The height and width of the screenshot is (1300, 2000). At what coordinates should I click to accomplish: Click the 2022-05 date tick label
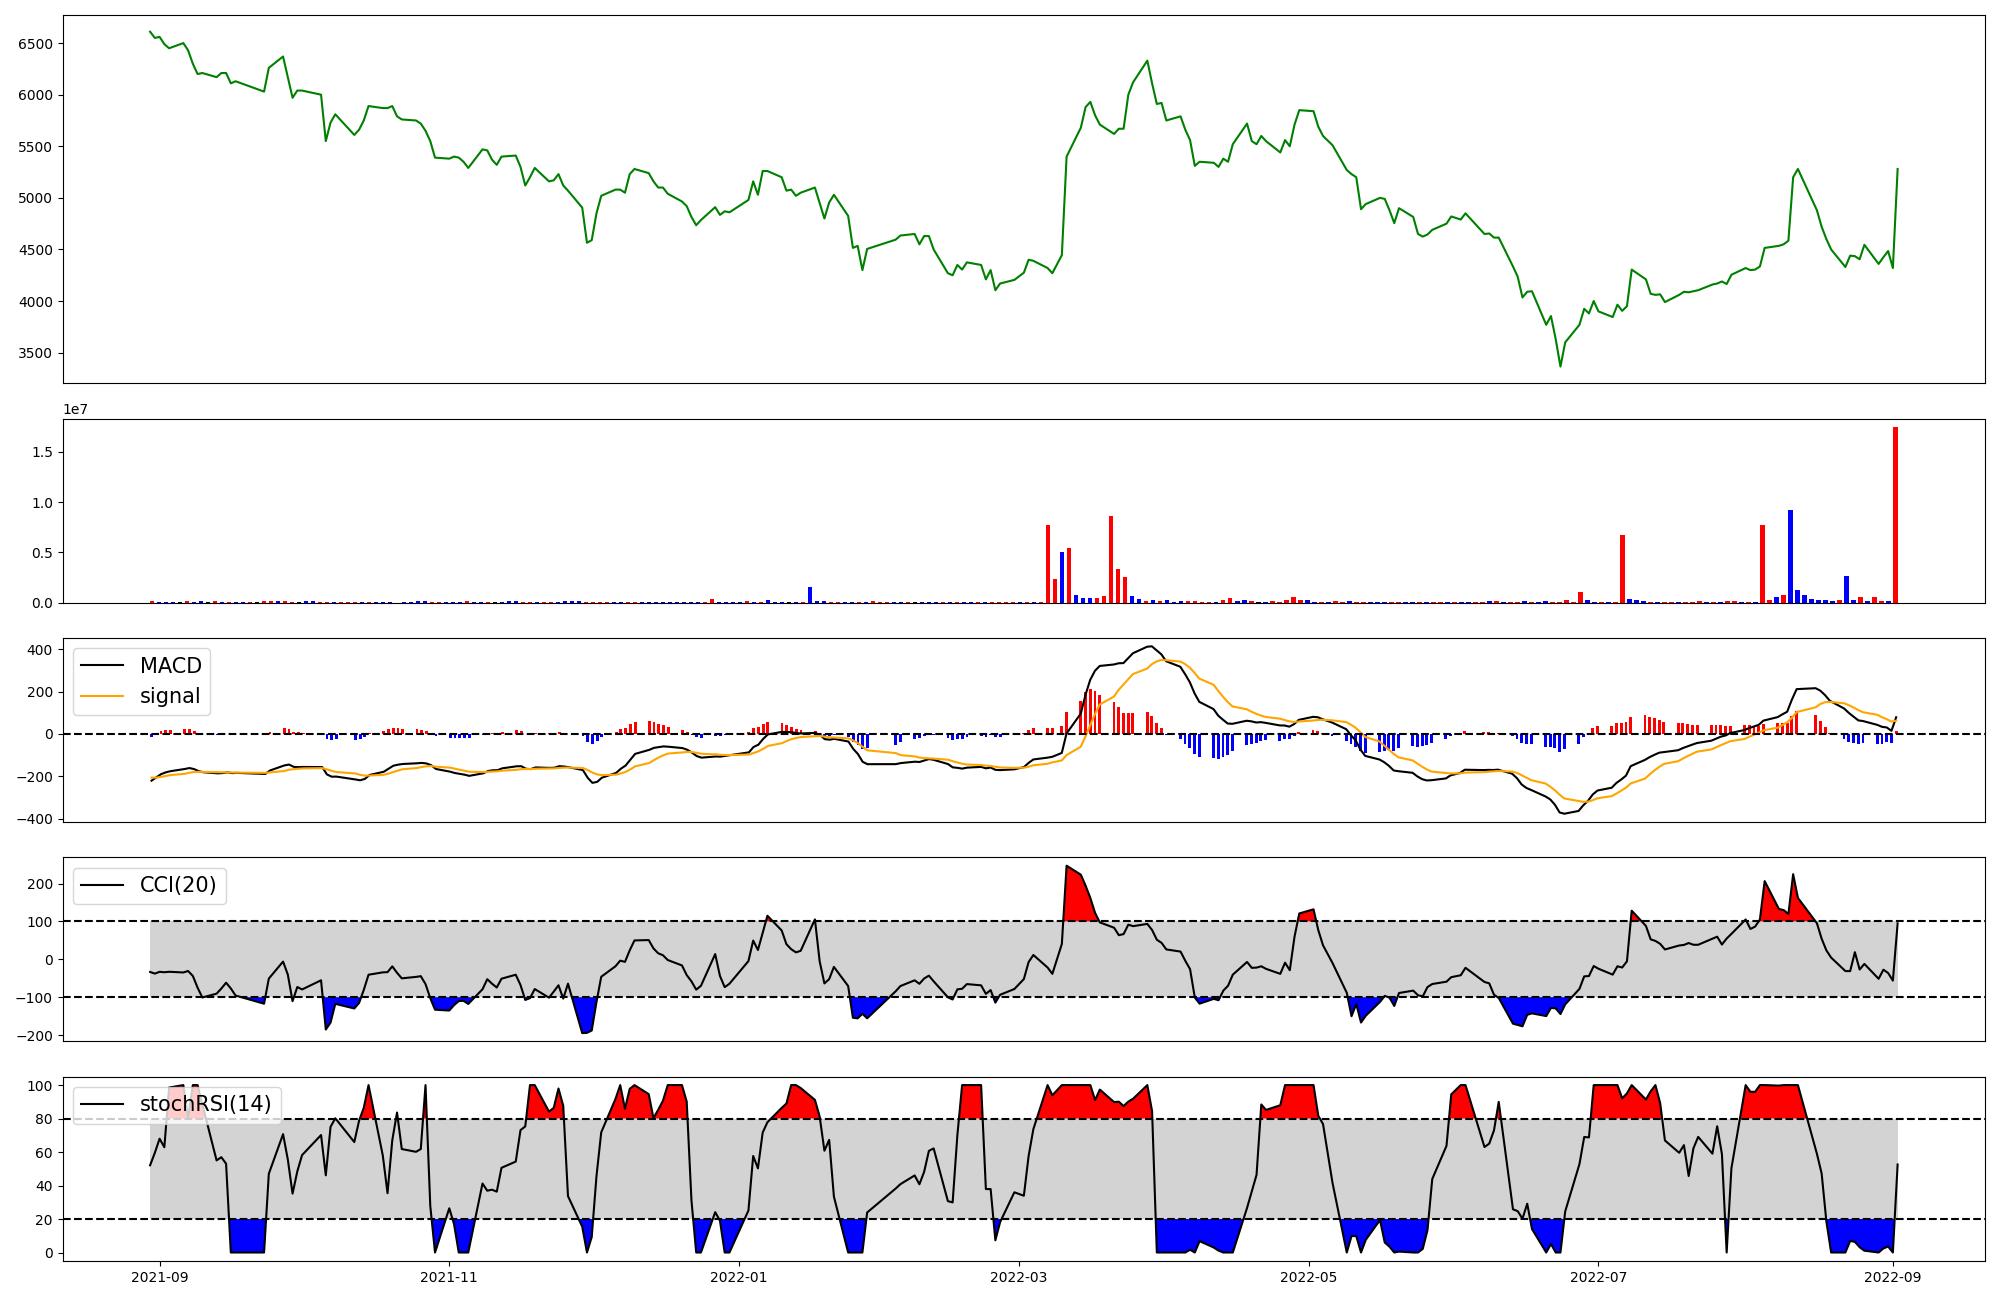[x=1308, y=1277]
